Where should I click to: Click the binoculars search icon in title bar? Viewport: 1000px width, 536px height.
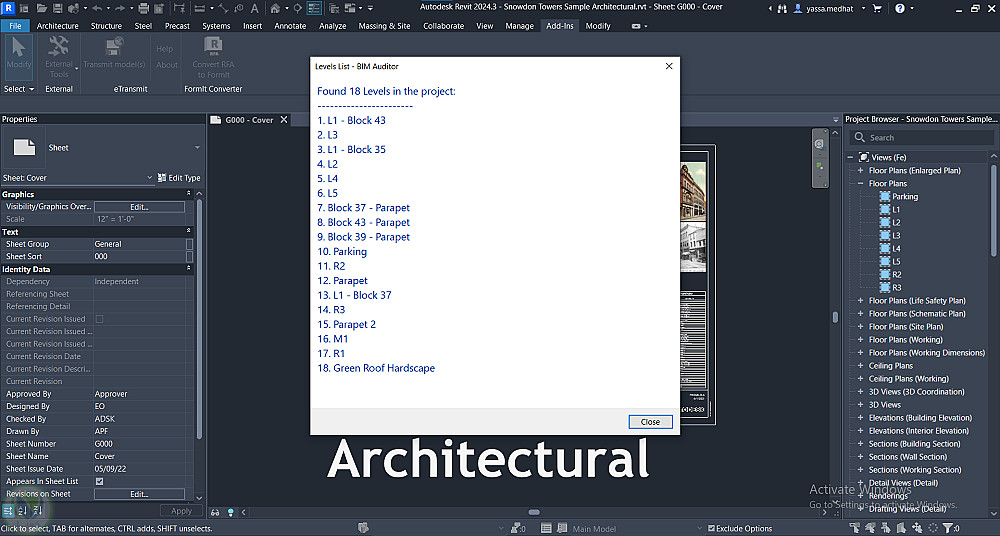pos(782,8)
